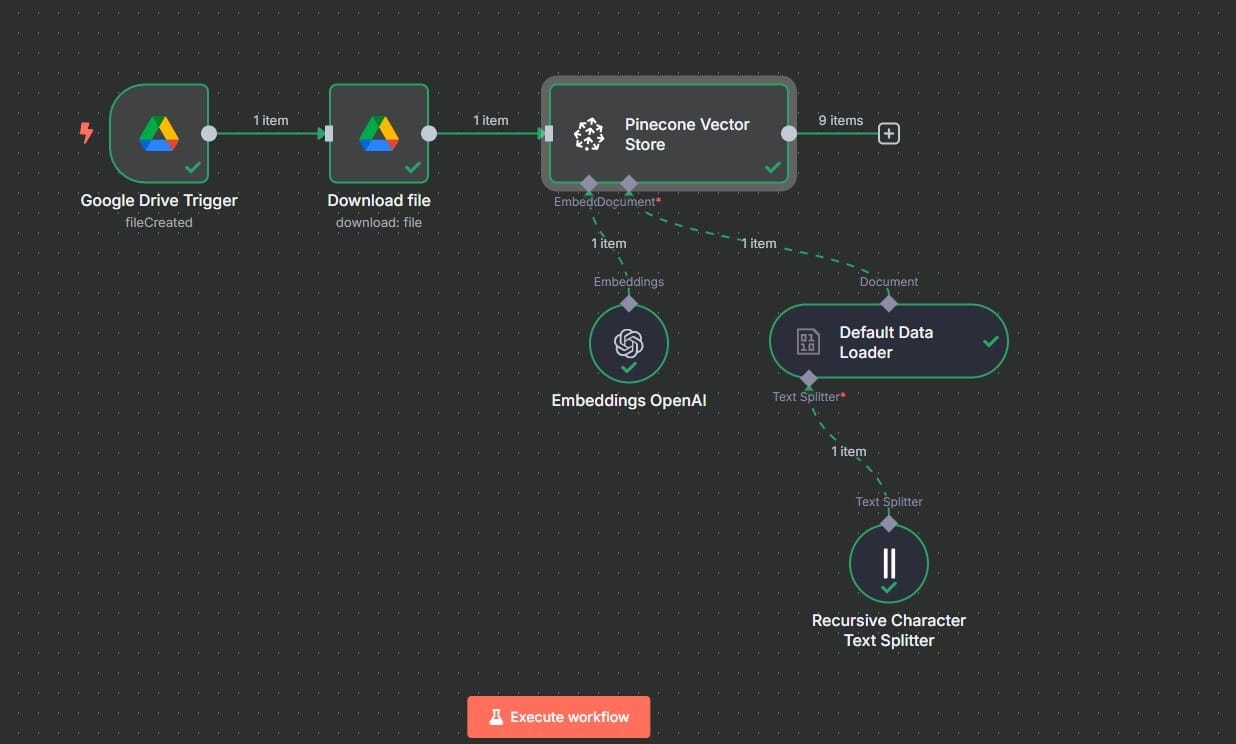
Task: Click the diamond connector atop Embeddings OpenAI
Action: [629, 303]
